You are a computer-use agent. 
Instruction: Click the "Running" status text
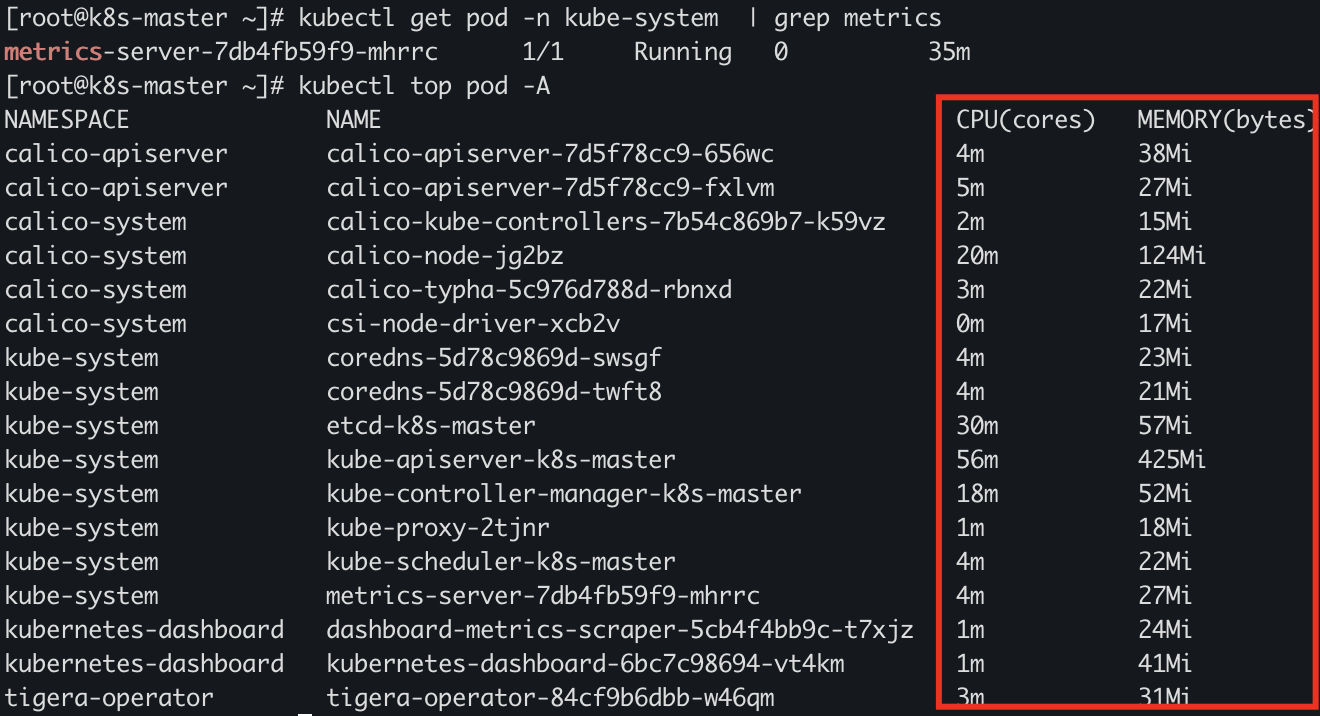(x=682, y=52)
